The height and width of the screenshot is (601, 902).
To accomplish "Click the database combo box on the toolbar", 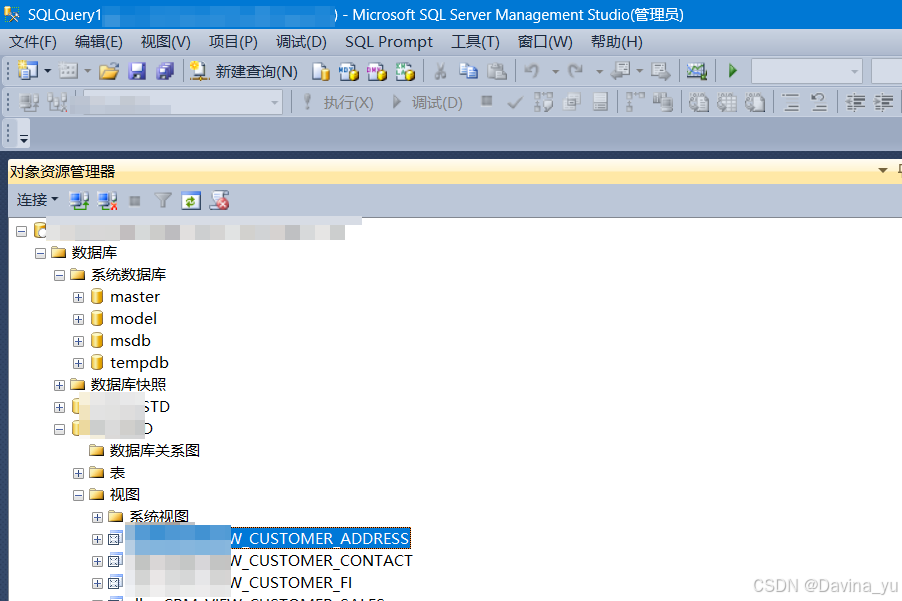I will [x=806, y=71].
